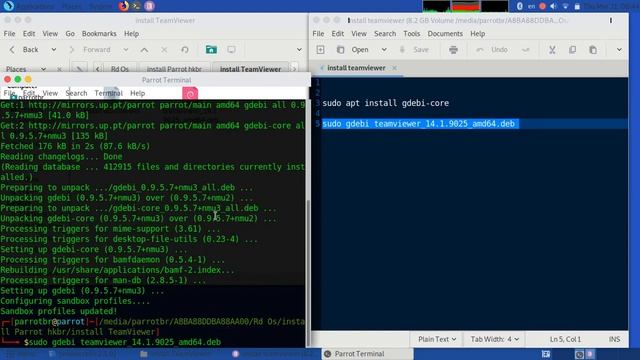Reload the current folder in file manager
Viewport: 640px width, 360px height.
pos(185,49)
